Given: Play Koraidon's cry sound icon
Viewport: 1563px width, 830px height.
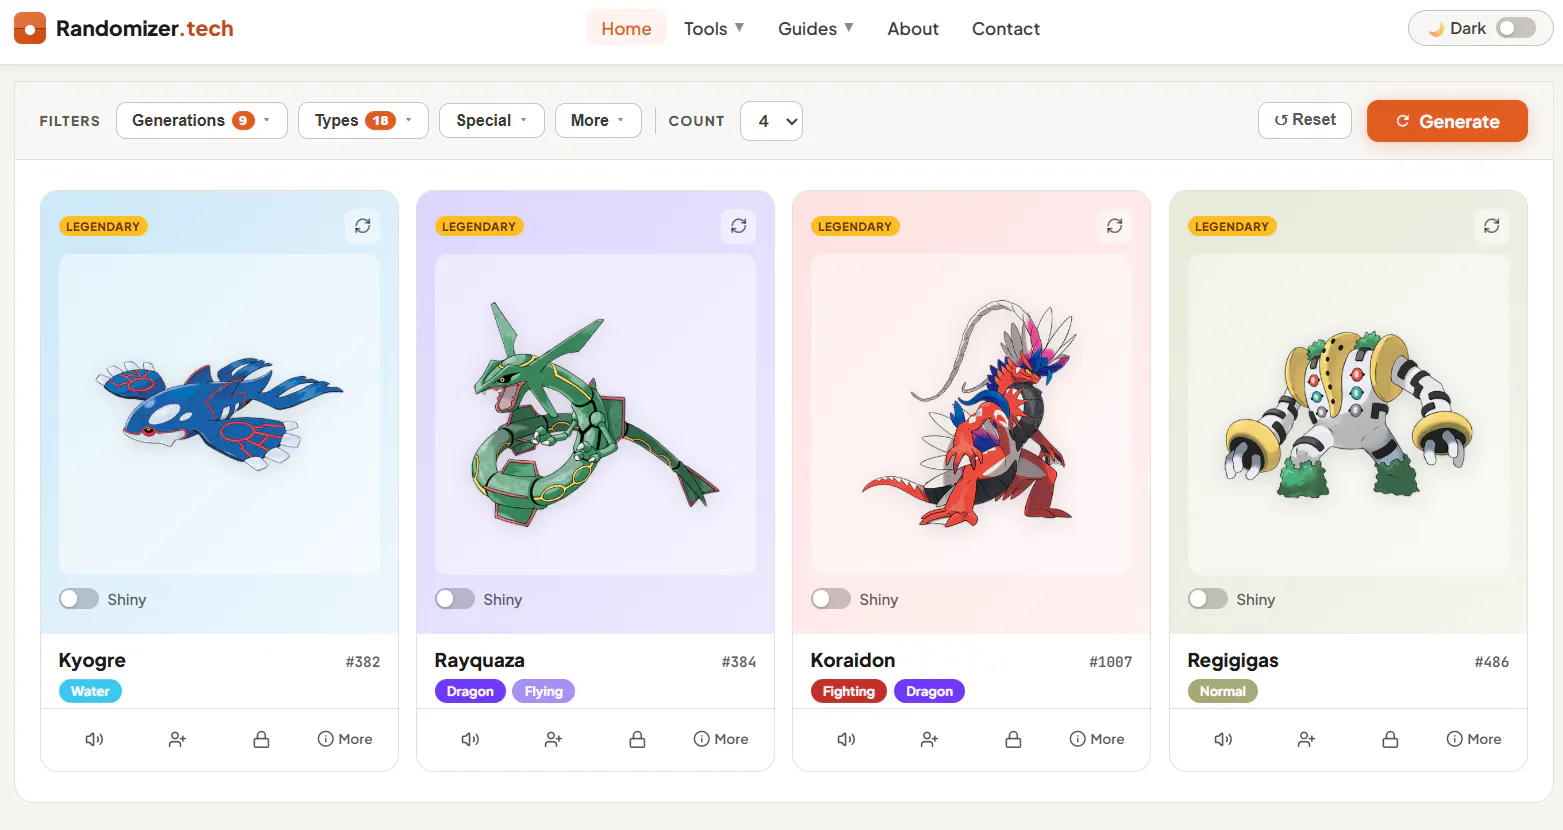Looking at the screenshot, I should click(846, 739).
